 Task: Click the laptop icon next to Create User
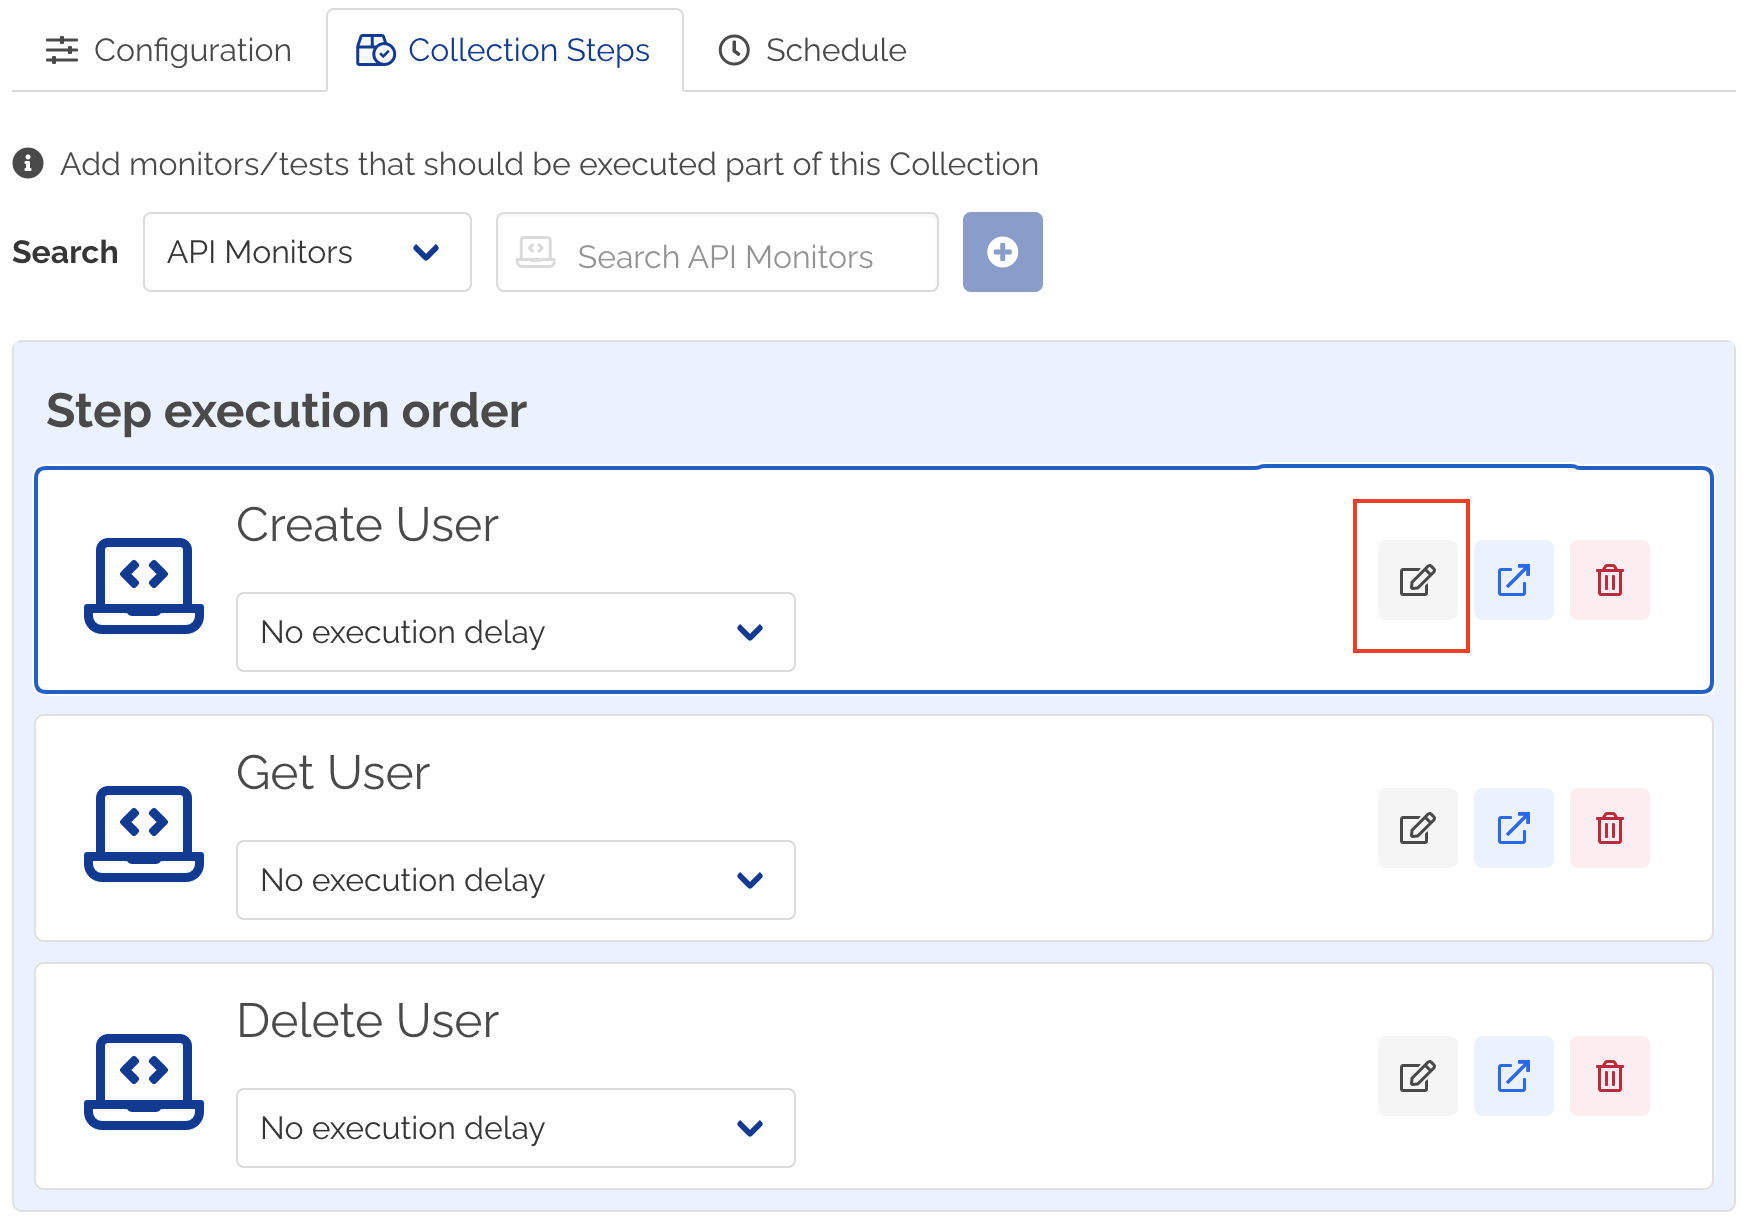(x=144, y=585)
